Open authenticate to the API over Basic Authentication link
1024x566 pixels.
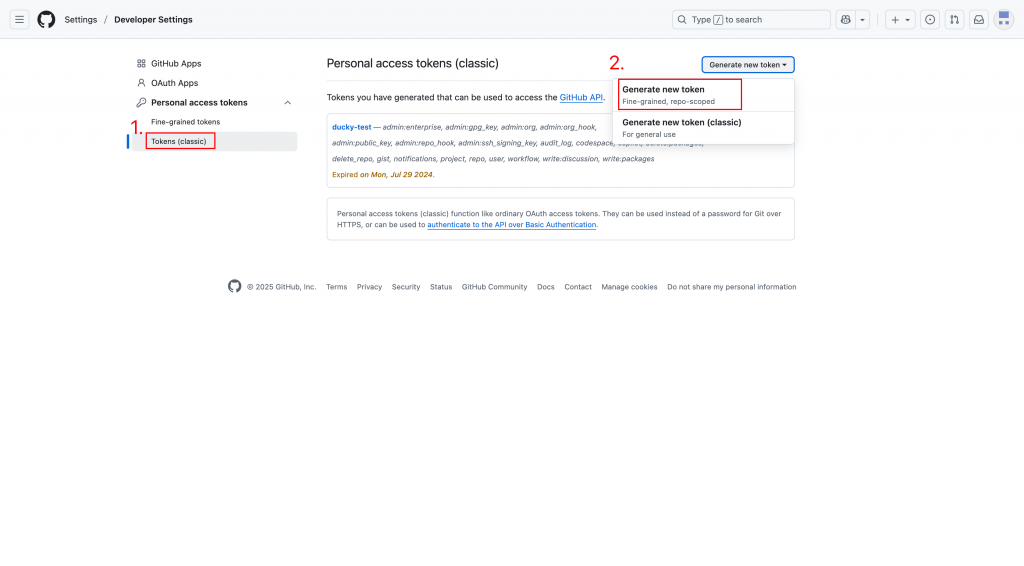pos(511,225)
